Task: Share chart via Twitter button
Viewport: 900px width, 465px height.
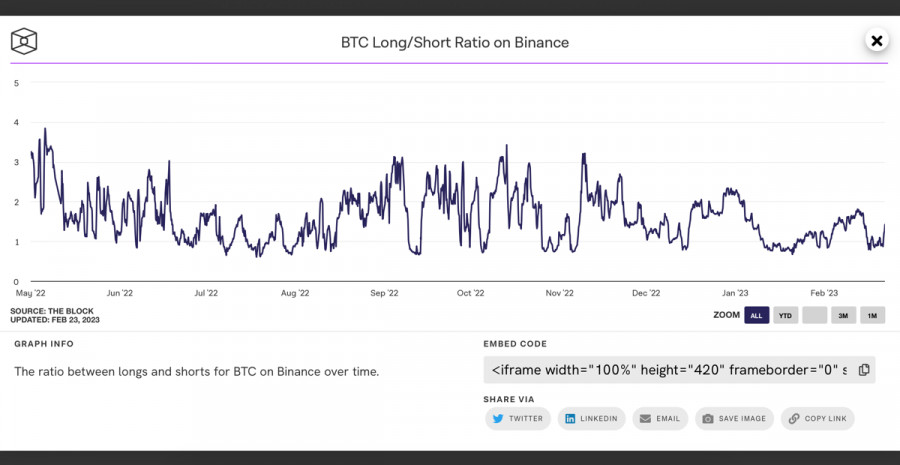Action: [518, 419]
